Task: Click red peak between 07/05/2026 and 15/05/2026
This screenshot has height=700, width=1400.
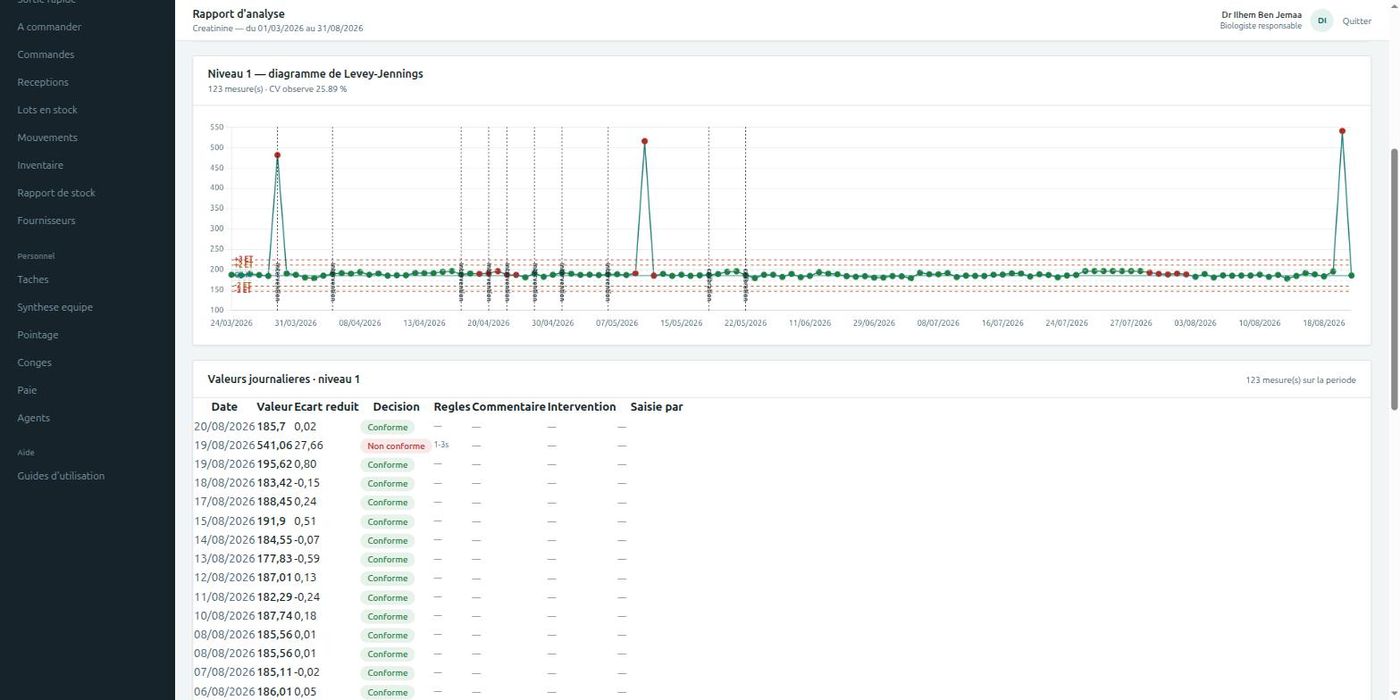Action: 645,141
